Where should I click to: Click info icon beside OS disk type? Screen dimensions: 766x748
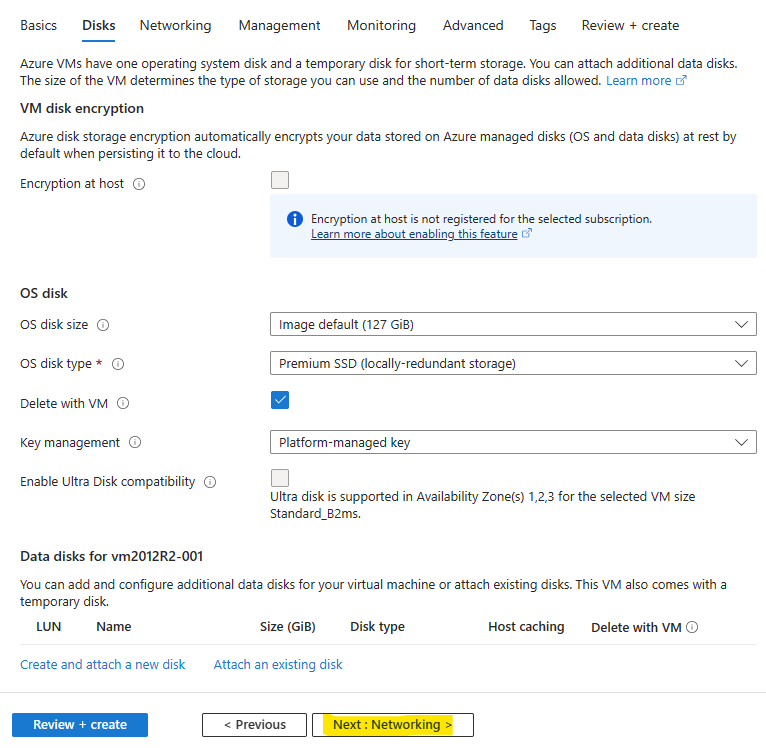(118, 364)
